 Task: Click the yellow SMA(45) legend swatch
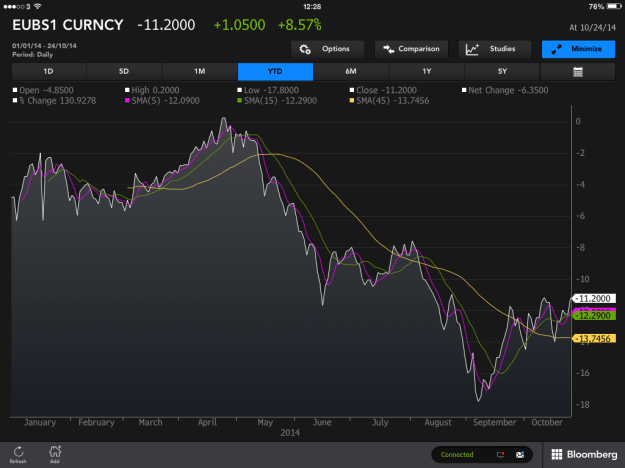click(x=352, y=100)
